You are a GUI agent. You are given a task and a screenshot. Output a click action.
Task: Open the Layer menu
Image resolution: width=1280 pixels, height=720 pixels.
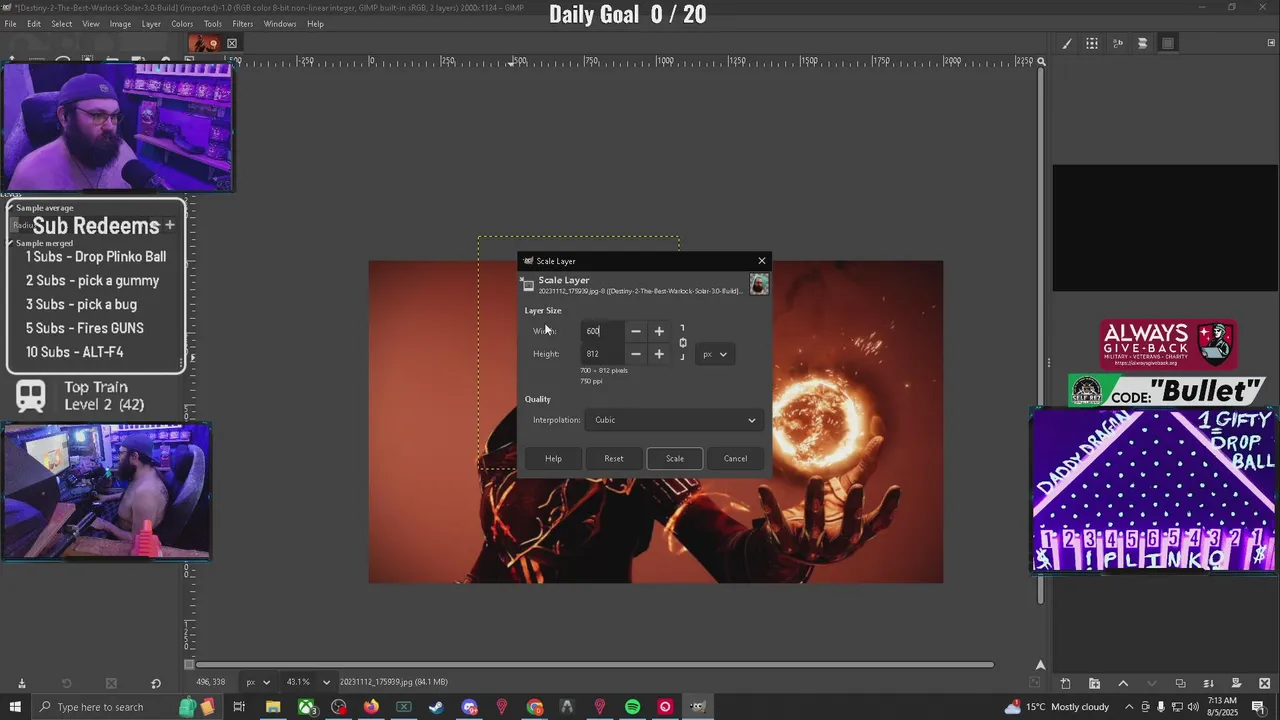click(x=151, y=24)
